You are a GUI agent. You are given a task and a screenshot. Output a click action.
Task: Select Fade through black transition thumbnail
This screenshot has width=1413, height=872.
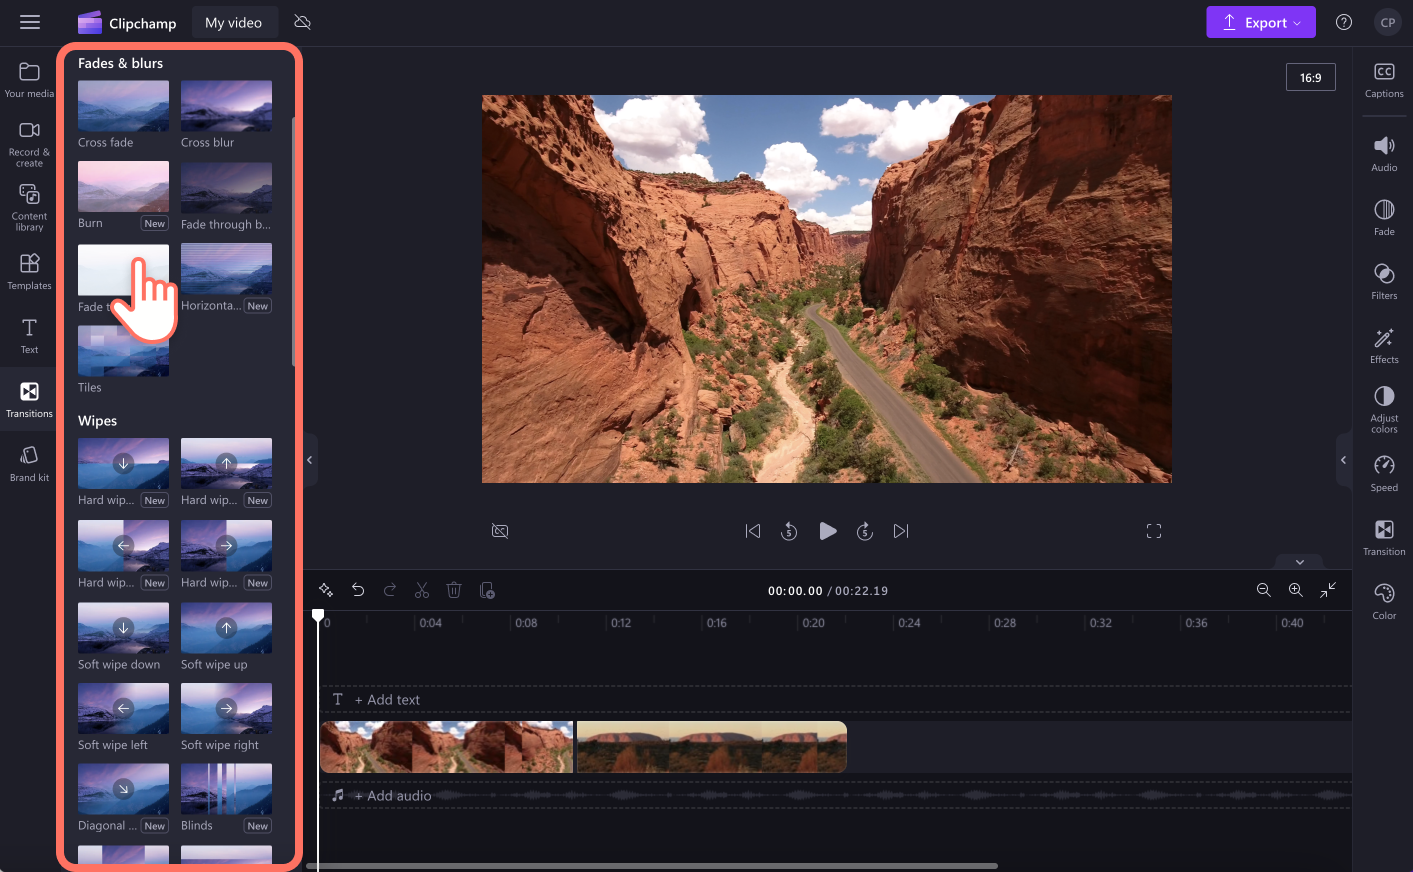coord(226,187)
